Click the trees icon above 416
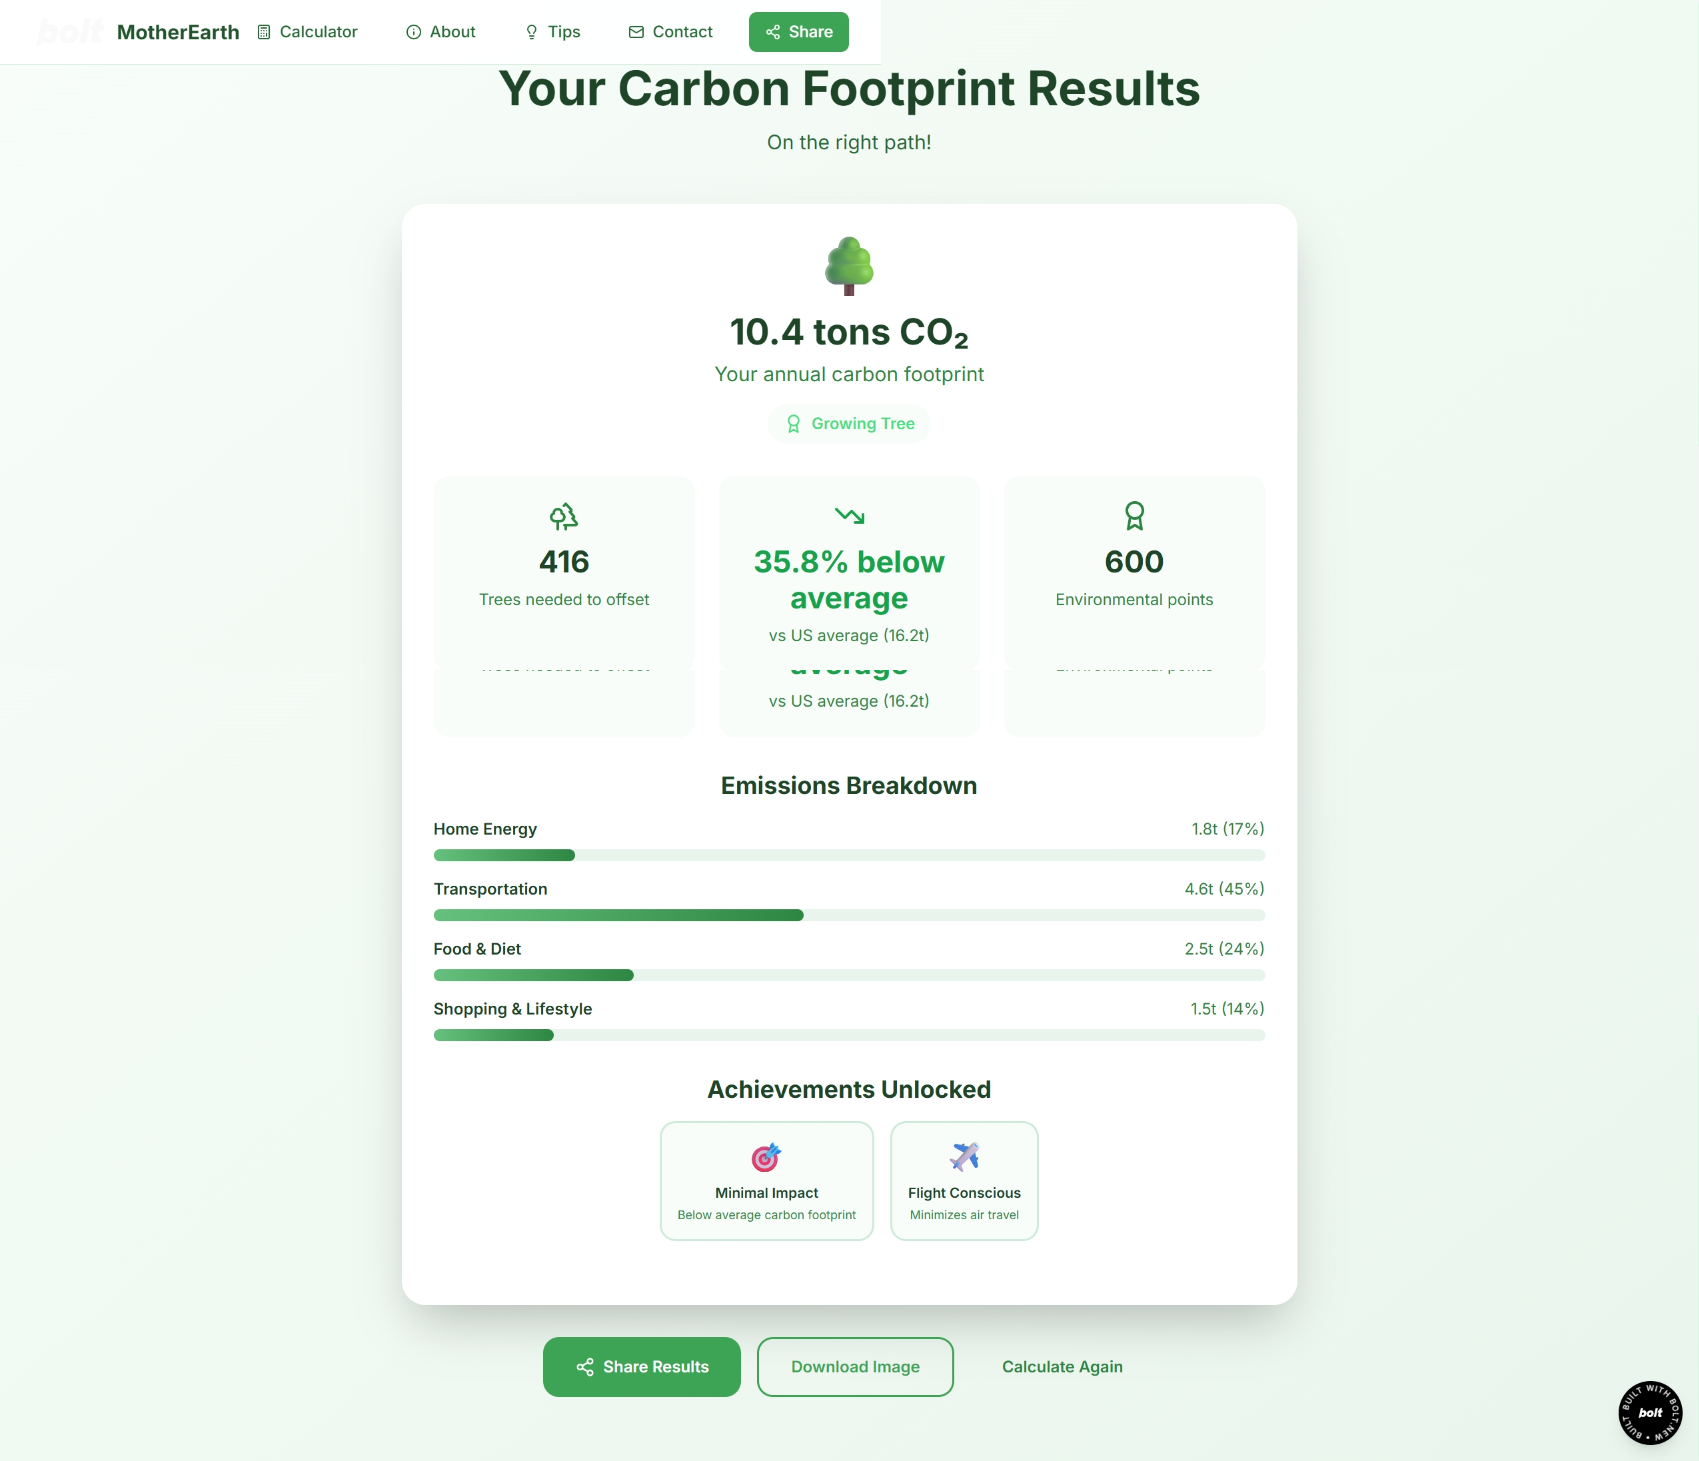Image resolution: width=1699 pixels, height=1461 pixels. pos(564,516)
